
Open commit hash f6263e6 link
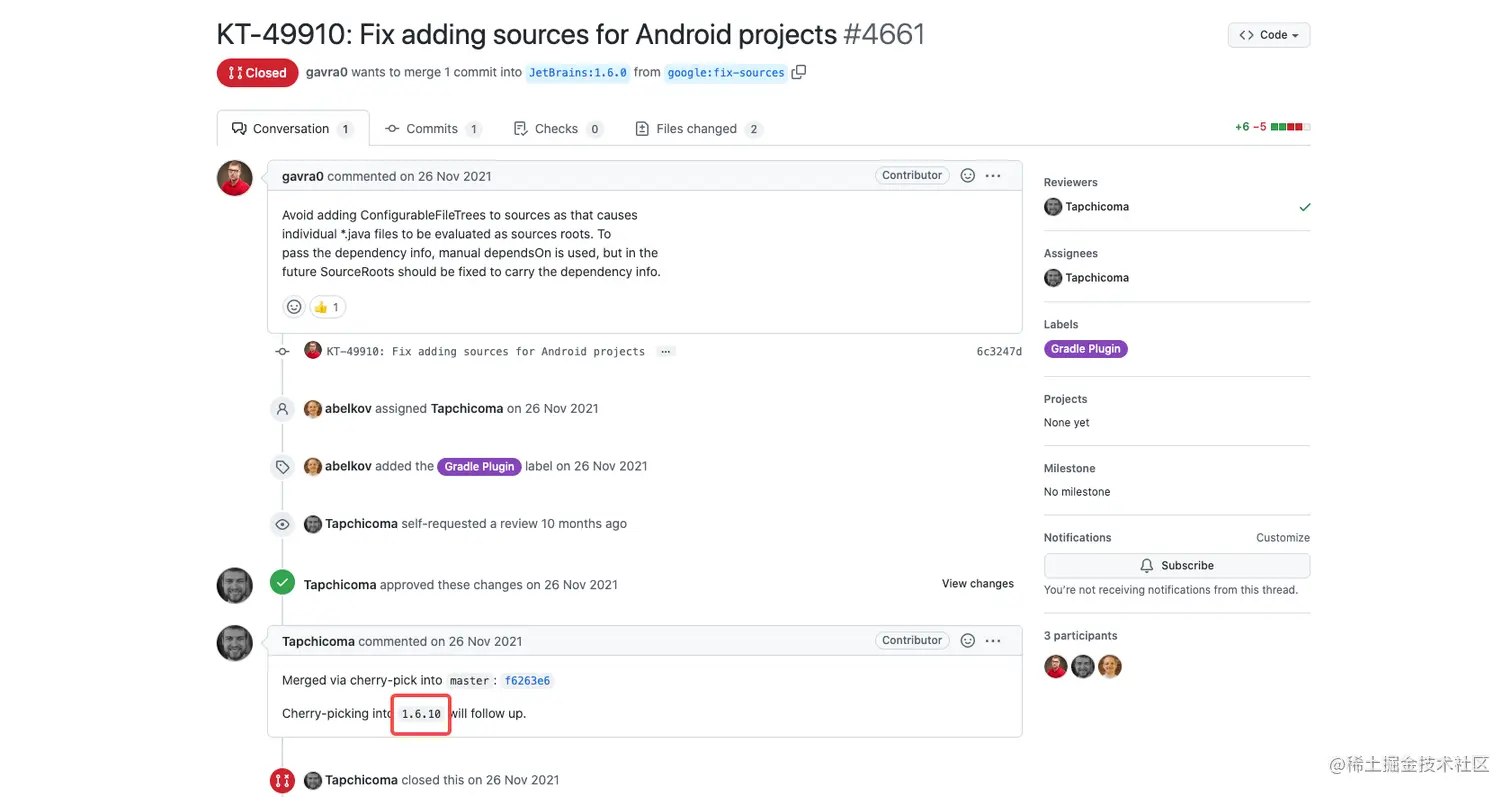pos(527,681)
